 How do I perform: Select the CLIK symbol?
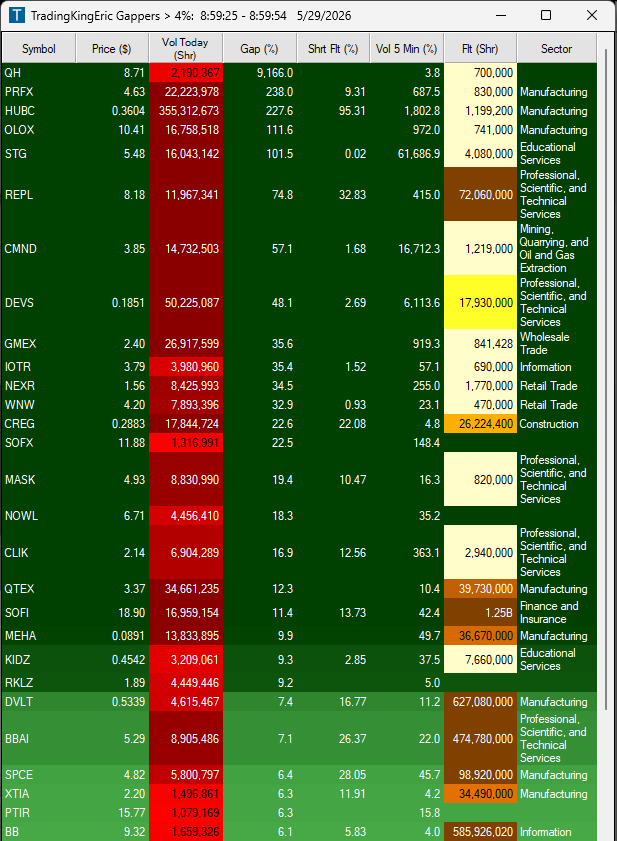coord(16,552)
